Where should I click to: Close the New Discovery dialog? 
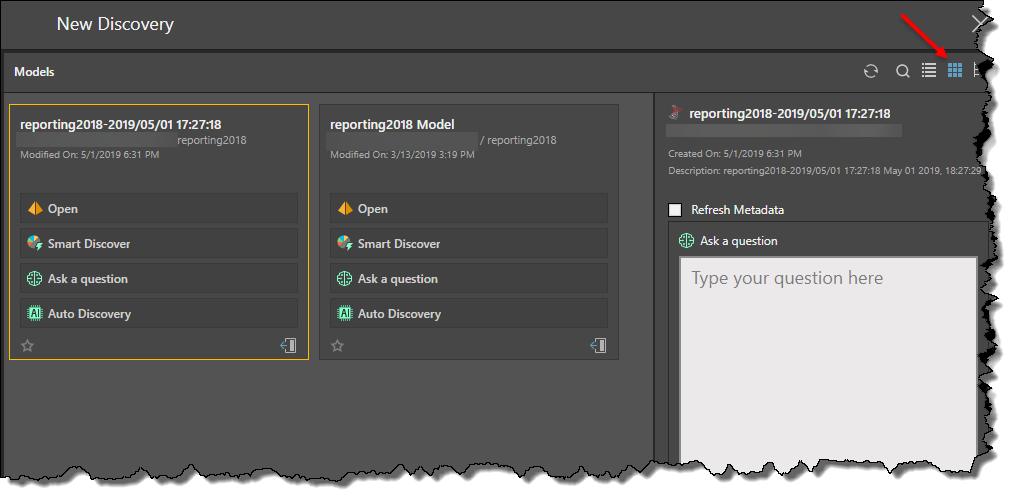(979, 24)
